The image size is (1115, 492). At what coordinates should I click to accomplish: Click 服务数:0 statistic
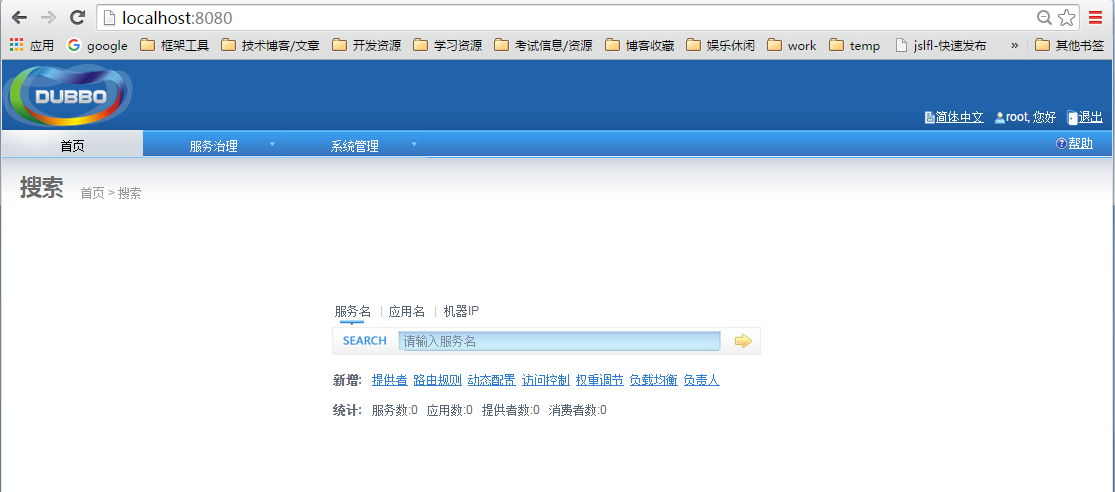395,410
